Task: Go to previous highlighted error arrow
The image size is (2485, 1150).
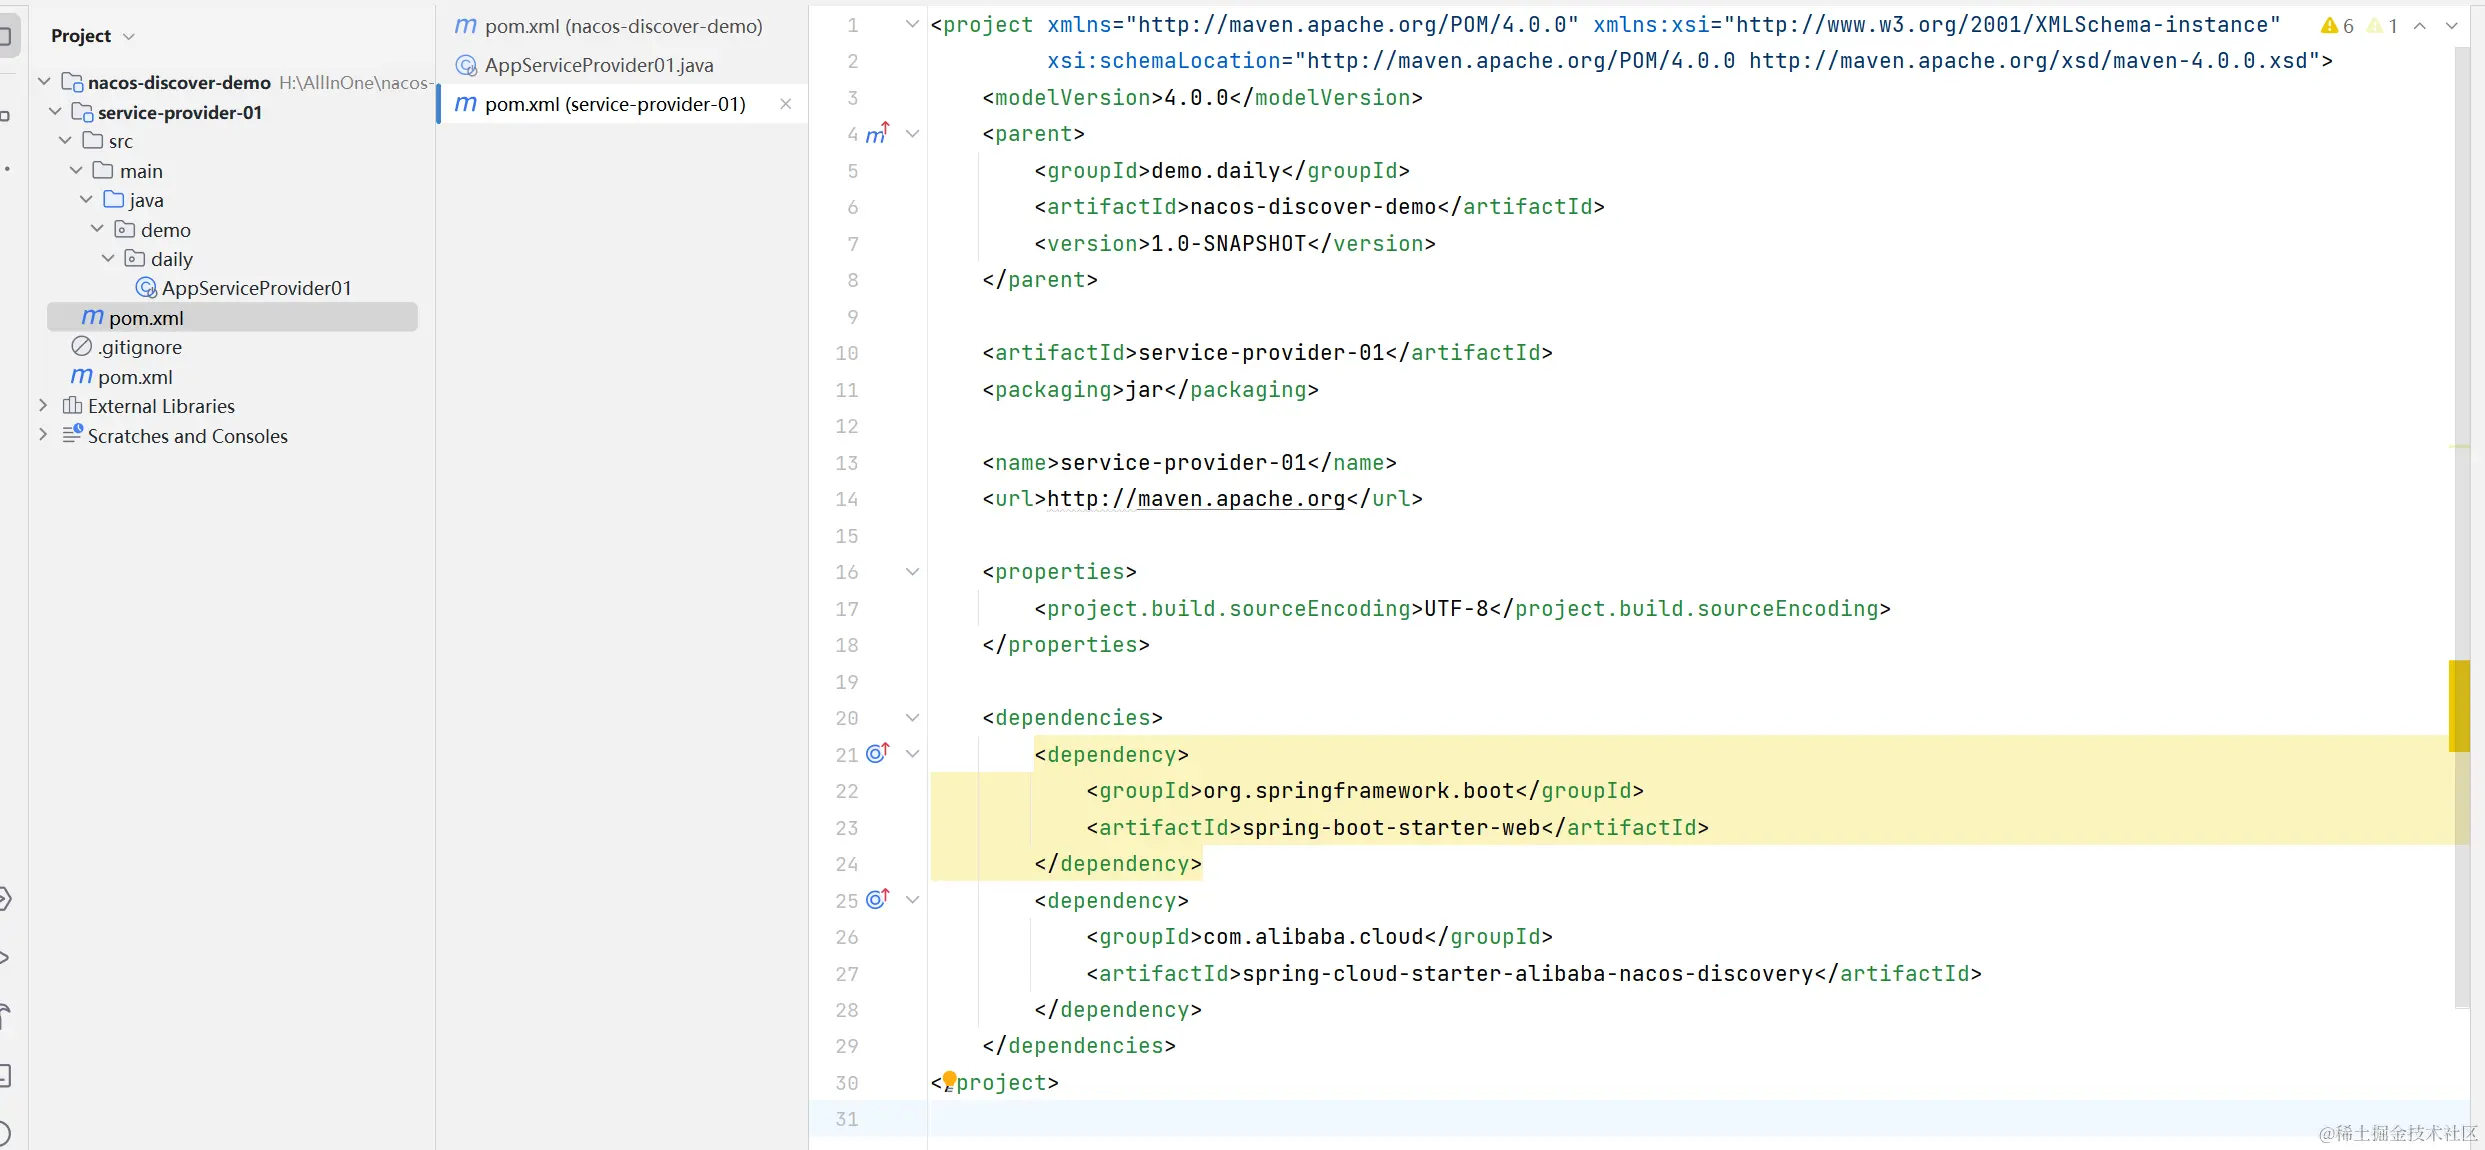Action: pos(2420,26)
